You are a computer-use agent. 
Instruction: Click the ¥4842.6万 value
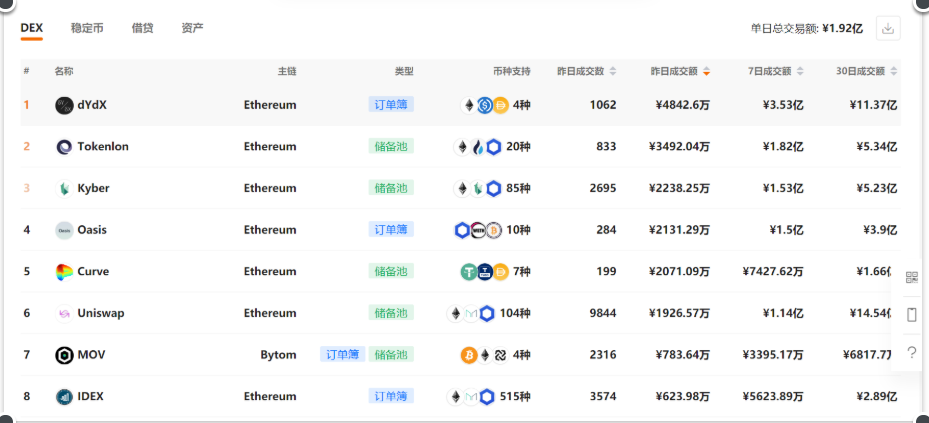(683, 105)
